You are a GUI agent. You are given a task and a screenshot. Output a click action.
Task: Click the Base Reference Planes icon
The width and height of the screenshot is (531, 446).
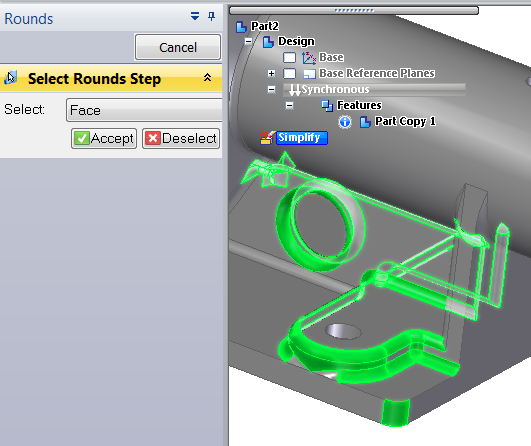pyautogui.click(x=309, y=73)
